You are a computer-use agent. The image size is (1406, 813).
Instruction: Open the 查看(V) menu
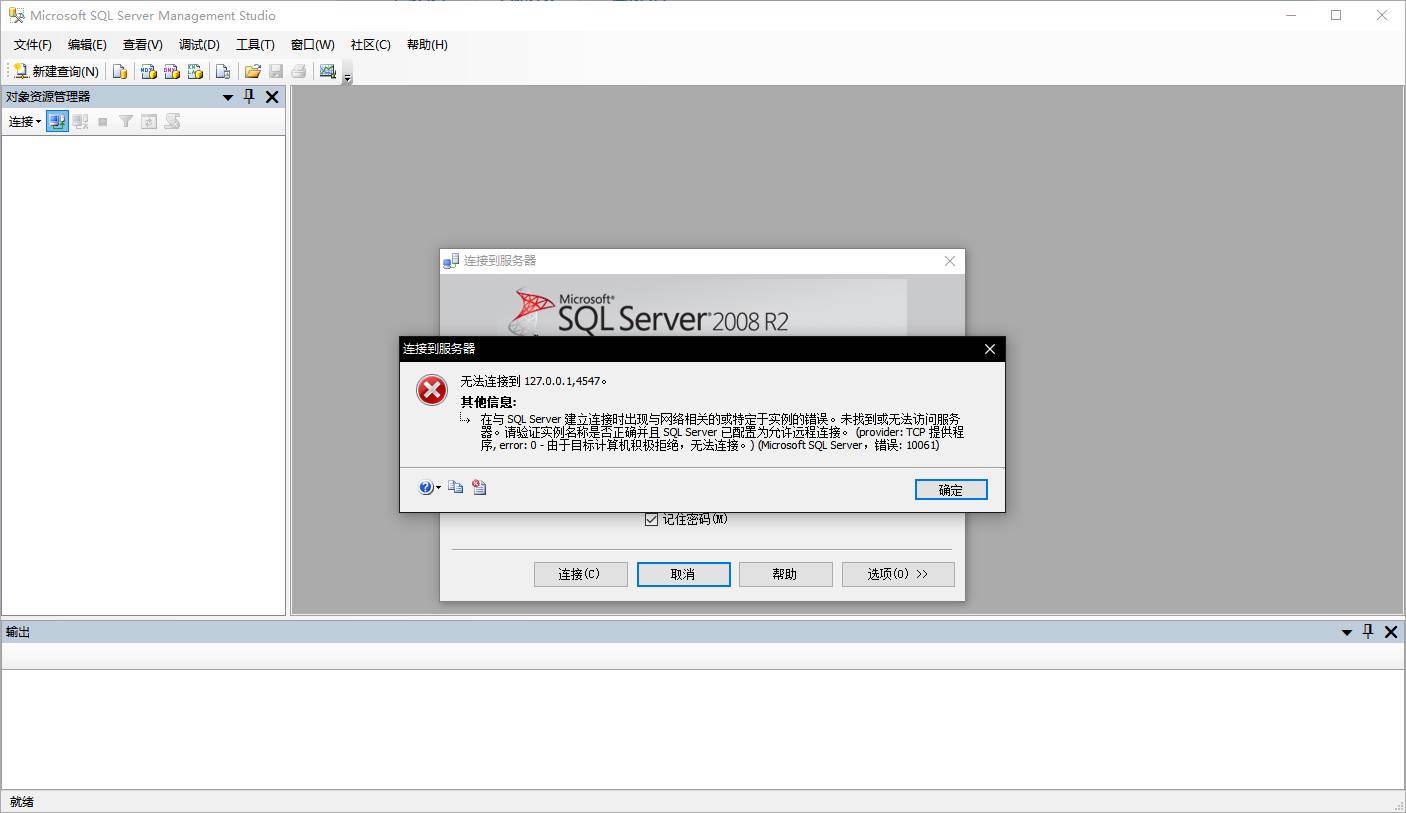pos(142,44)
